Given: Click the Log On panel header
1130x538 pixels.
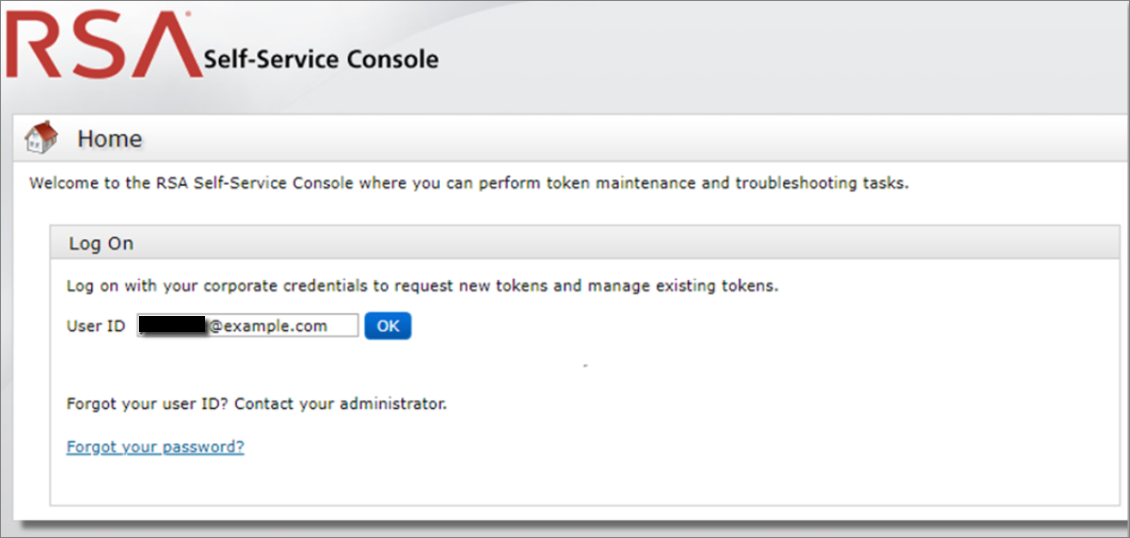Looking at the screenshot, I should pos(584,243).
